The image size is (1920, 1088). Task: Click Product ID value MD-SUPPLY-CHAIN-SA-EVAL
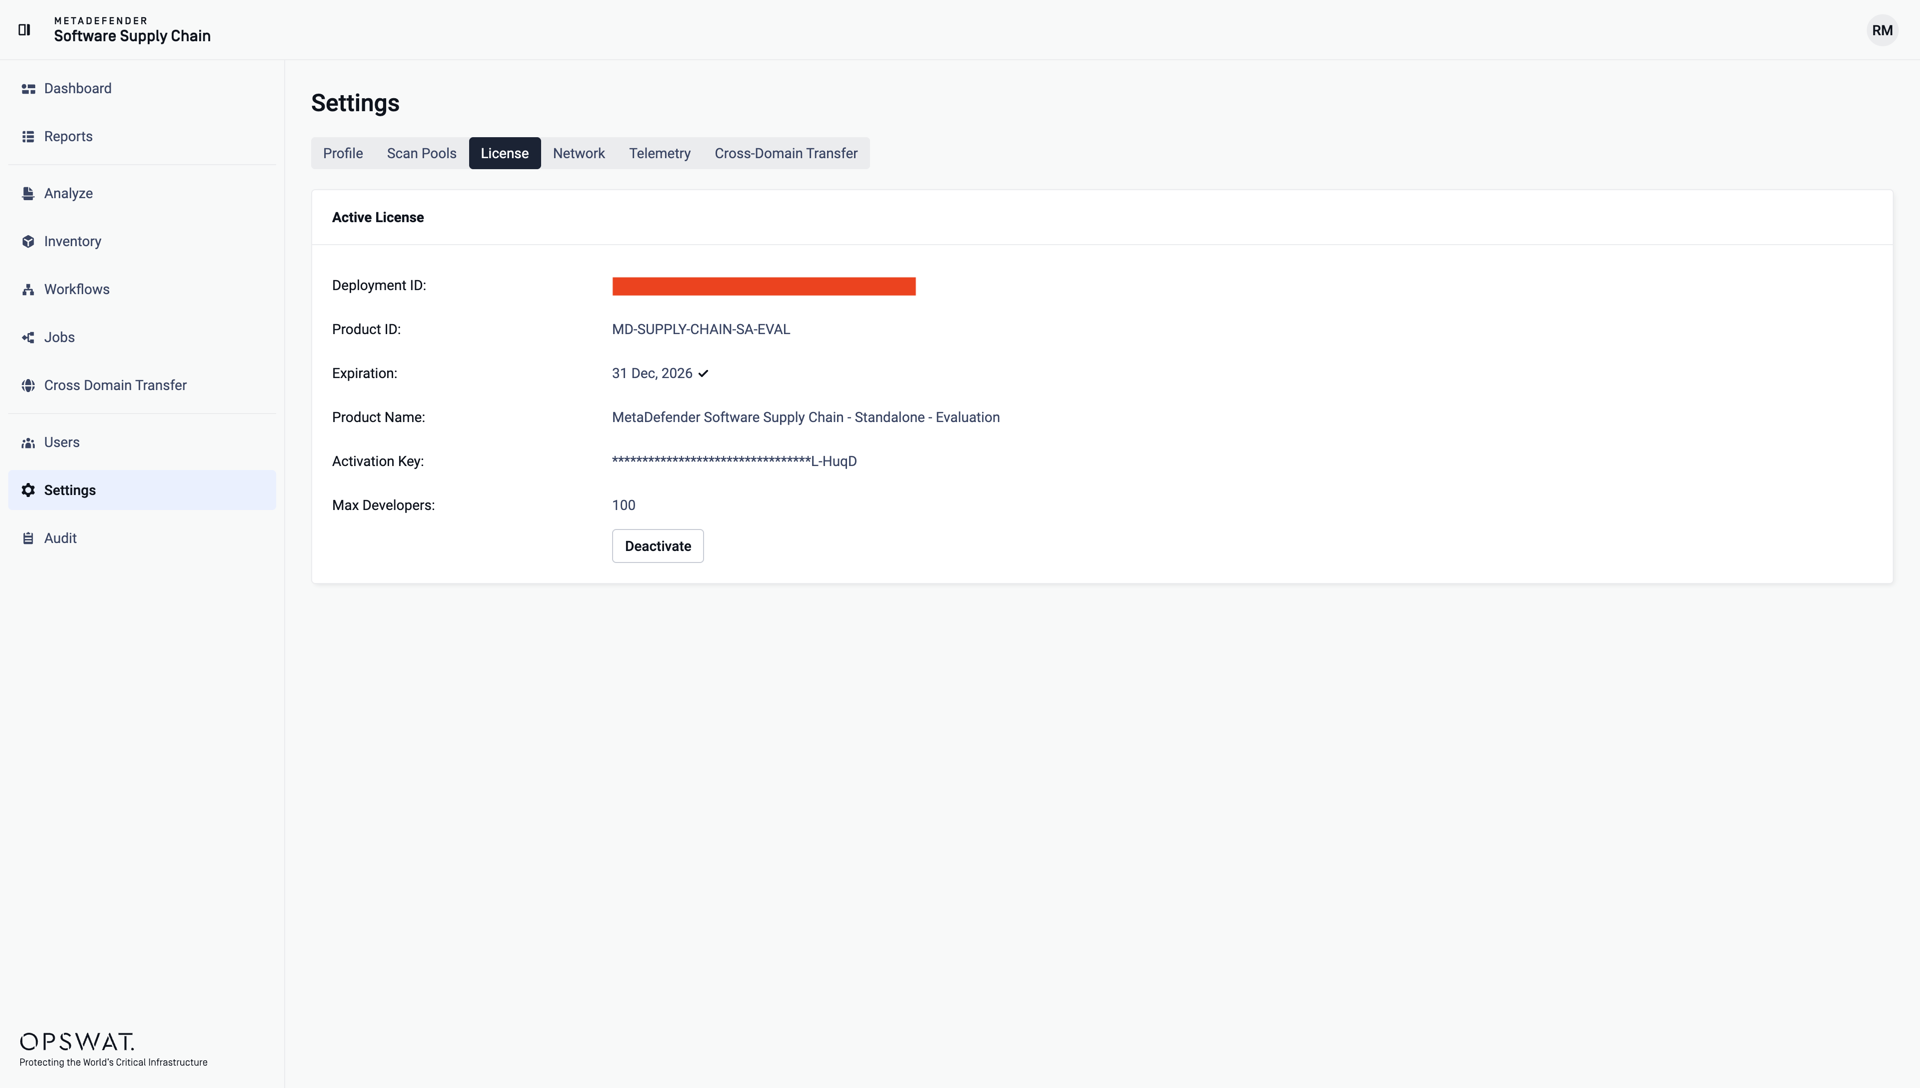coord(701,330)
